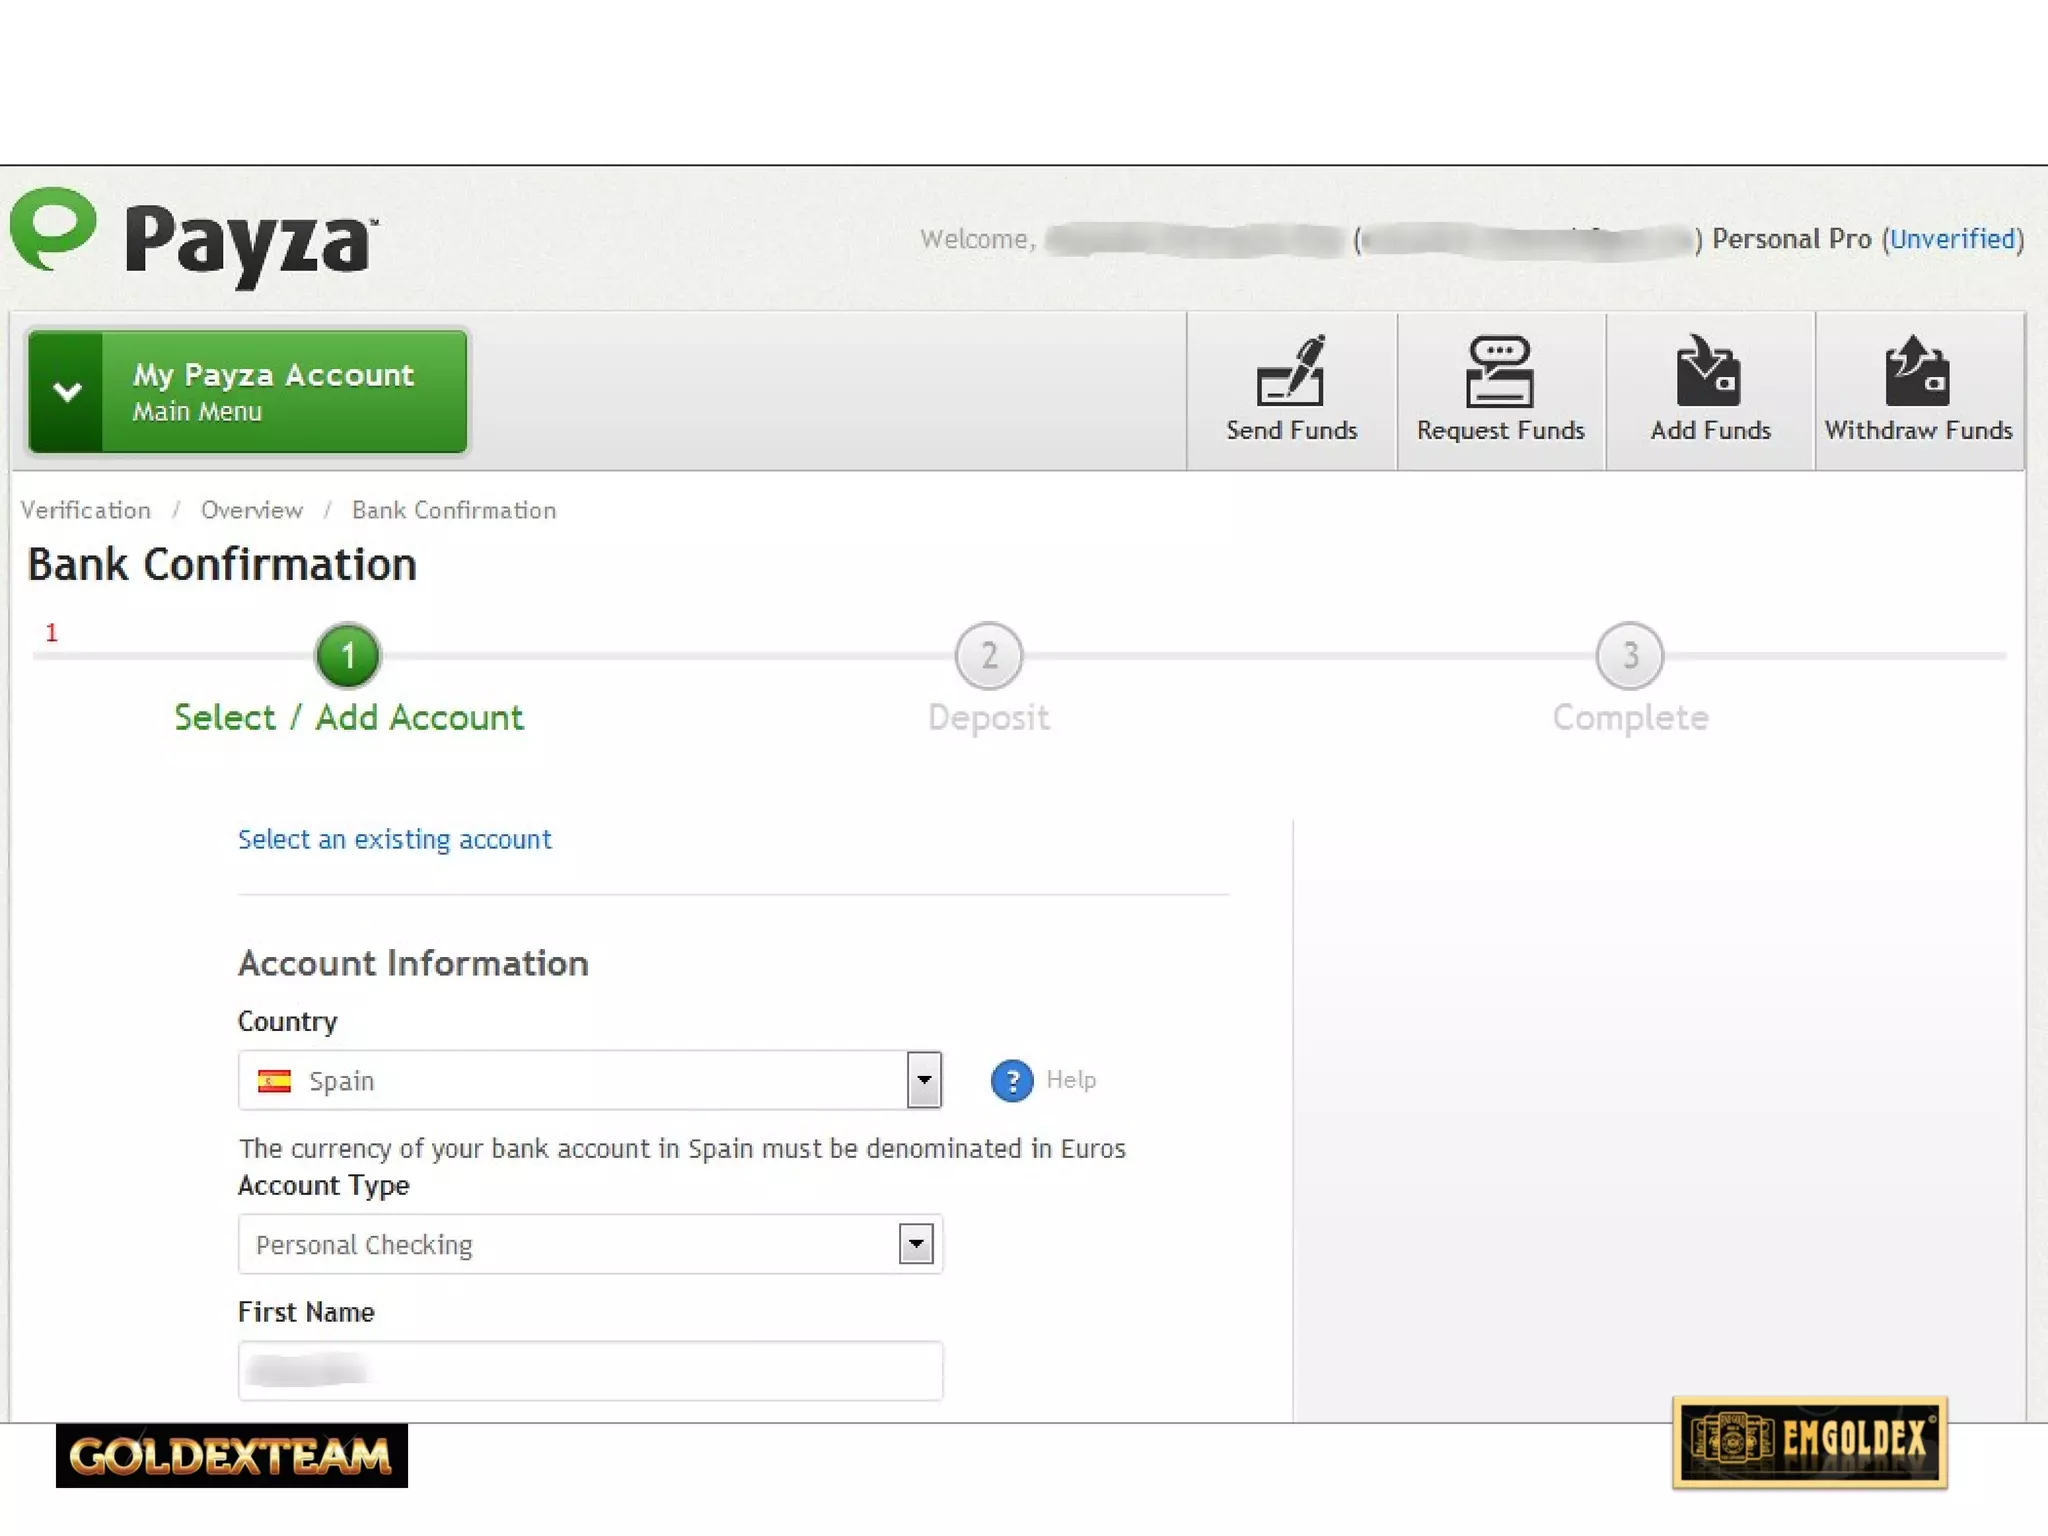
Task: Expand the My Payza Account main menu
Action: (x=248, y=391)
